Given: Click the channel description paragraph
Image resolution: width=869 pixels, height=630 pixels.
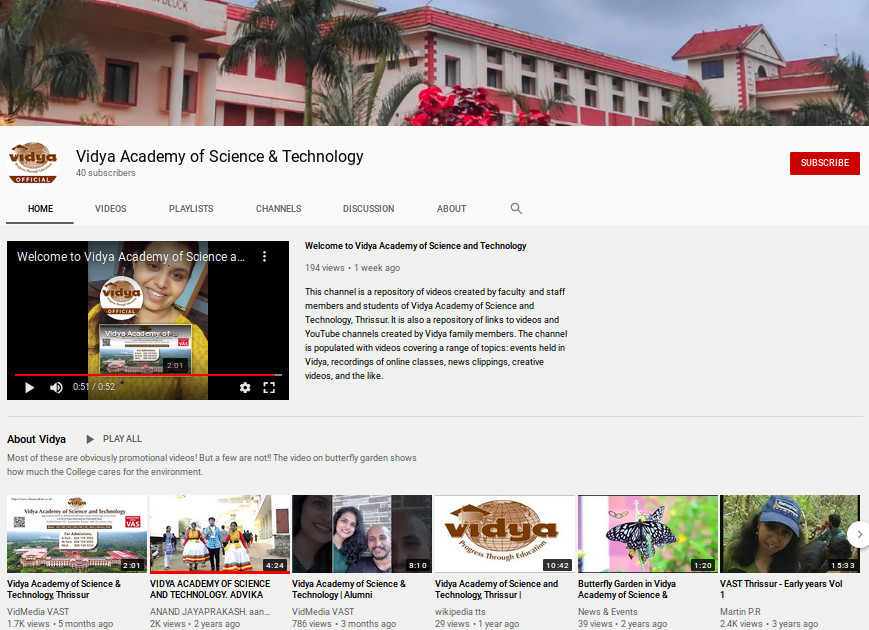Looking at the screenshot, I should tap(436, 334).
